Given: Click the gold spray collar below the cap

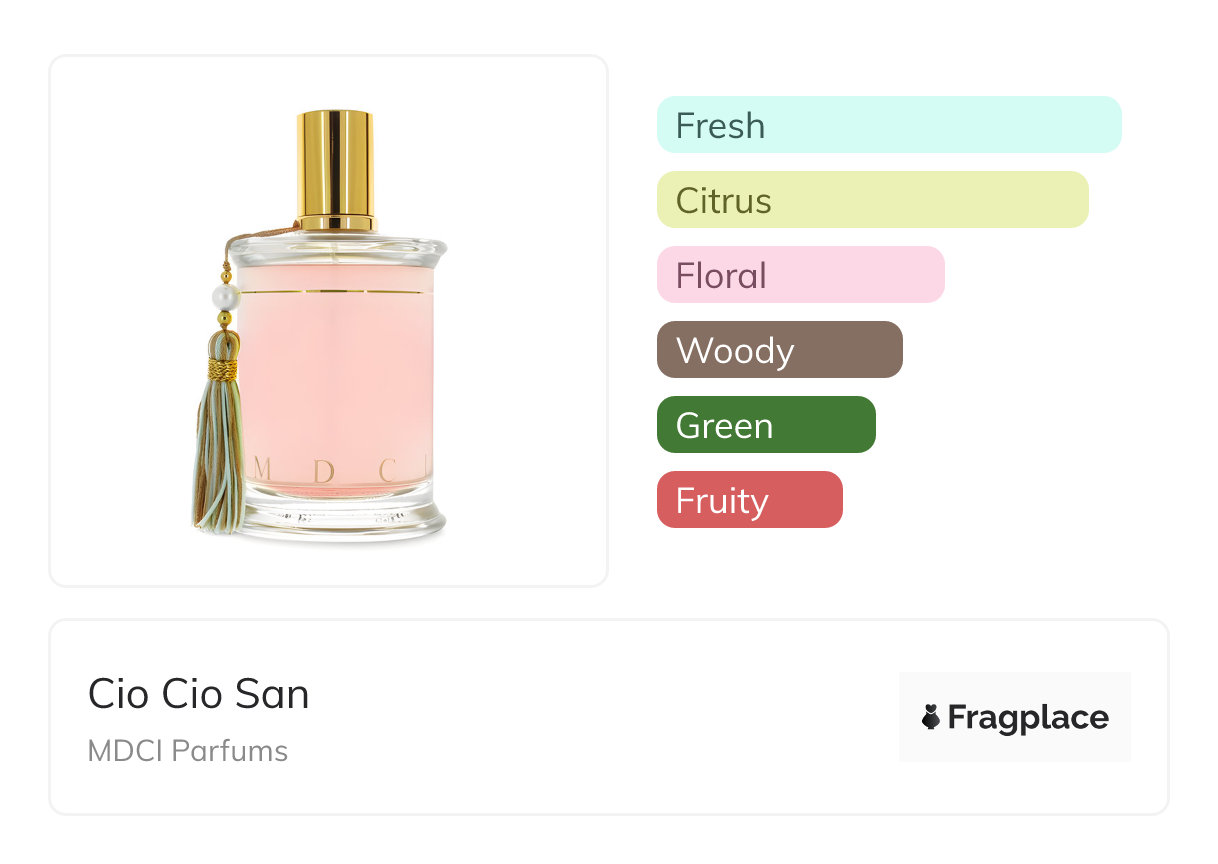Looking at the screenshot, I should click(x=337, y=222).
